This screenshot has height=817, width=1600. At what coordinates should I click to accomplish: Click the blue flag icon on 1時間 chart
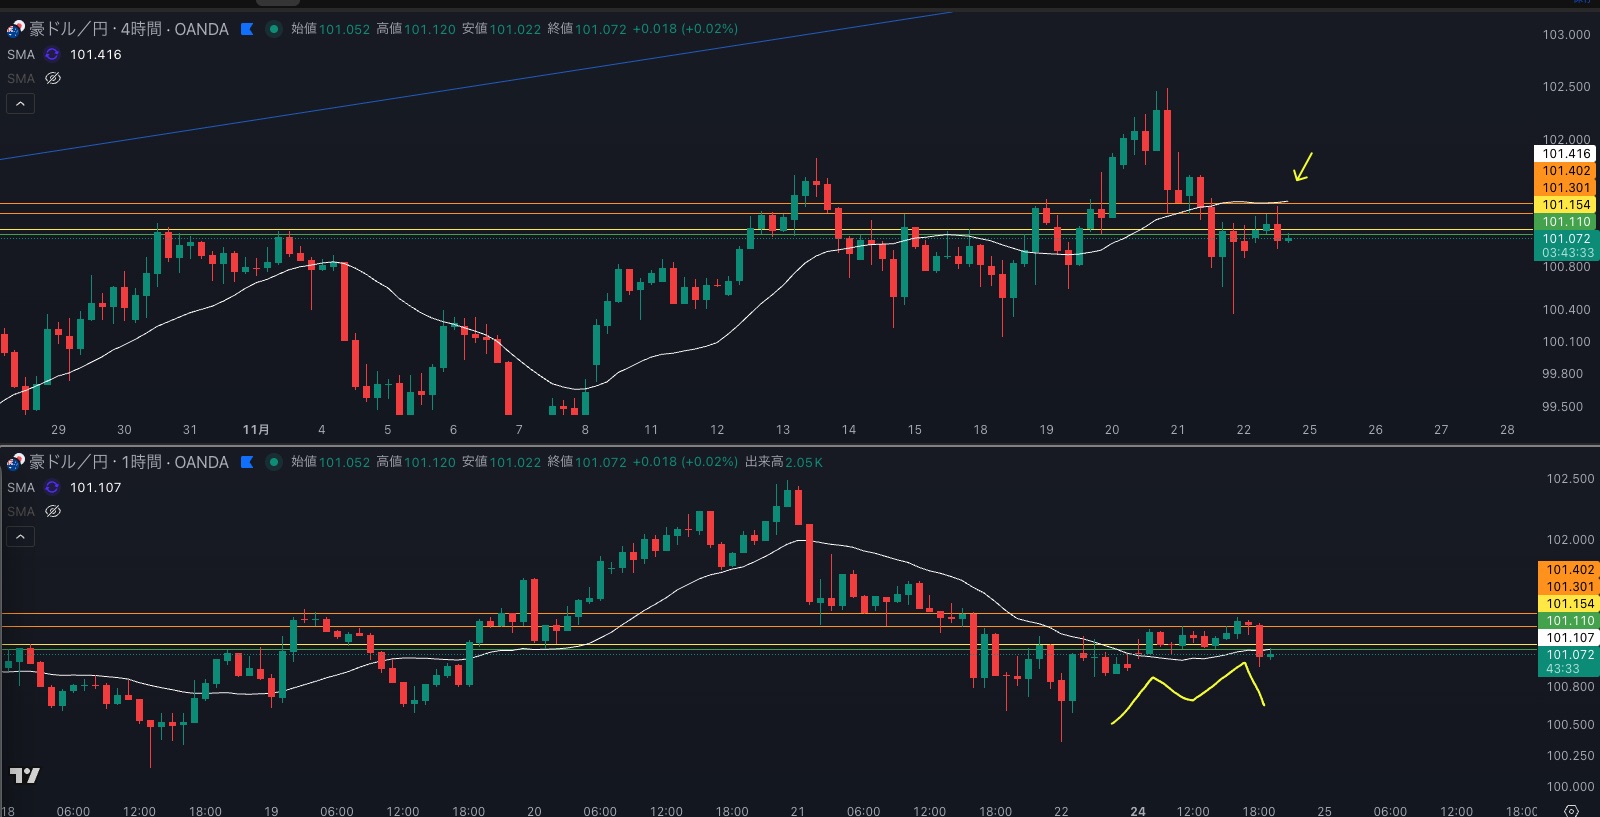point(247,462)
